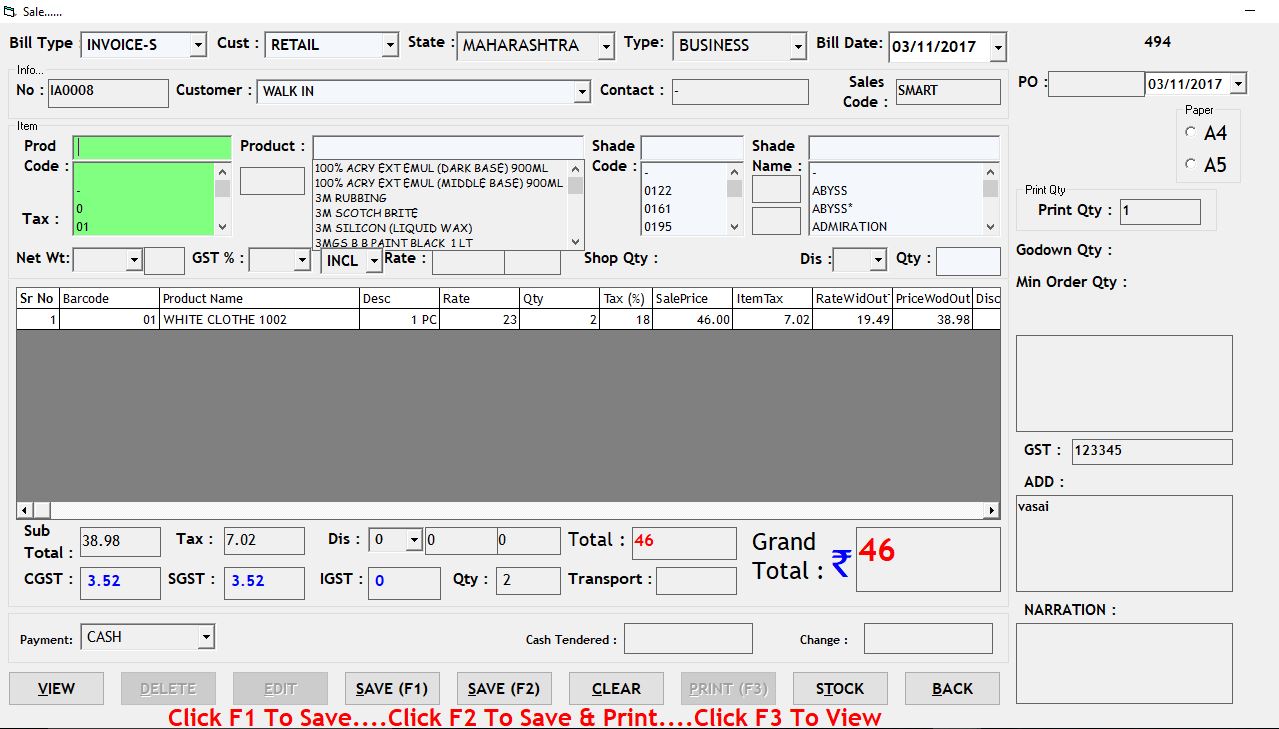Expand the Customer dropdown showing WALK IN
This screenshot has width=1279, height=729.
point(582,92)
